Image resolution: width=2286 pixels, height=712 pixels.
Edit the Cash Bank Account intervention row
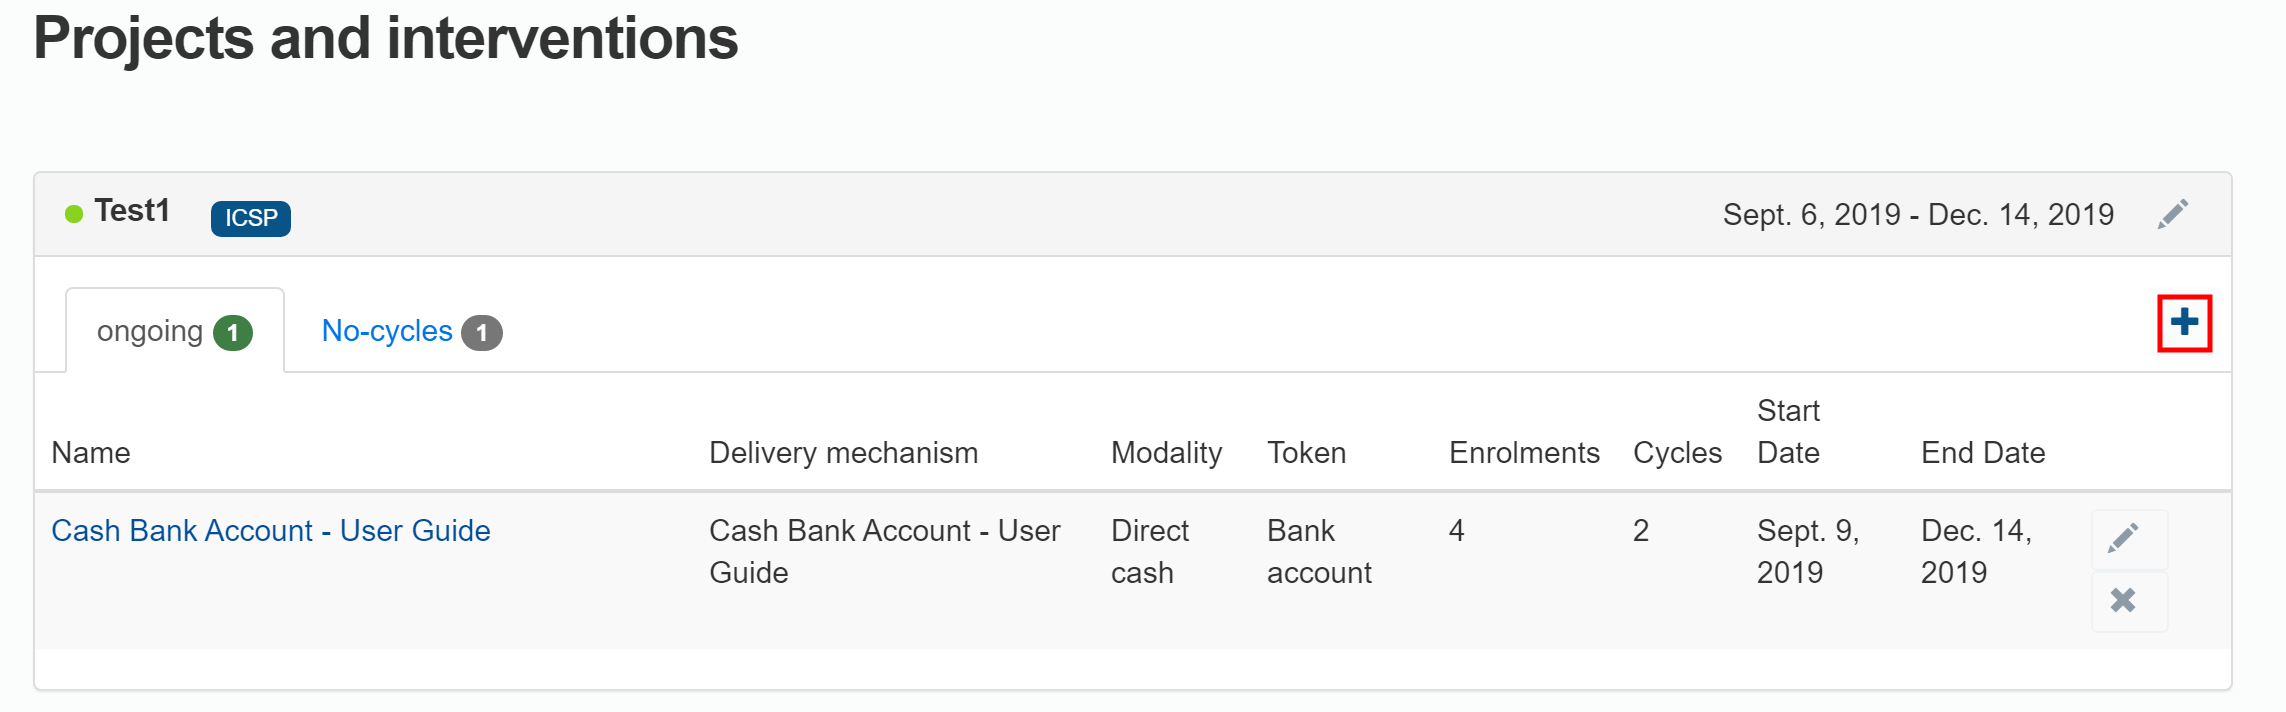2123,538
